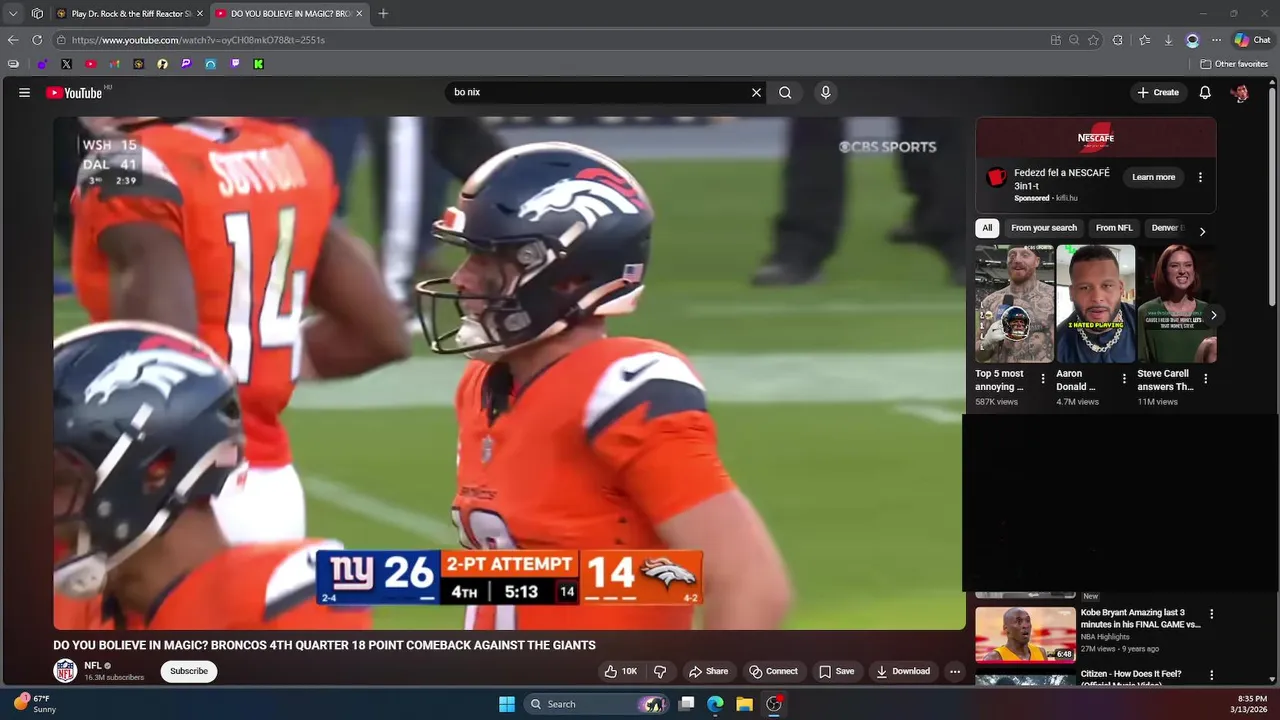
Task: Open Copilot Chat button
Action: pyautogui.click(x=1252, y=40)
